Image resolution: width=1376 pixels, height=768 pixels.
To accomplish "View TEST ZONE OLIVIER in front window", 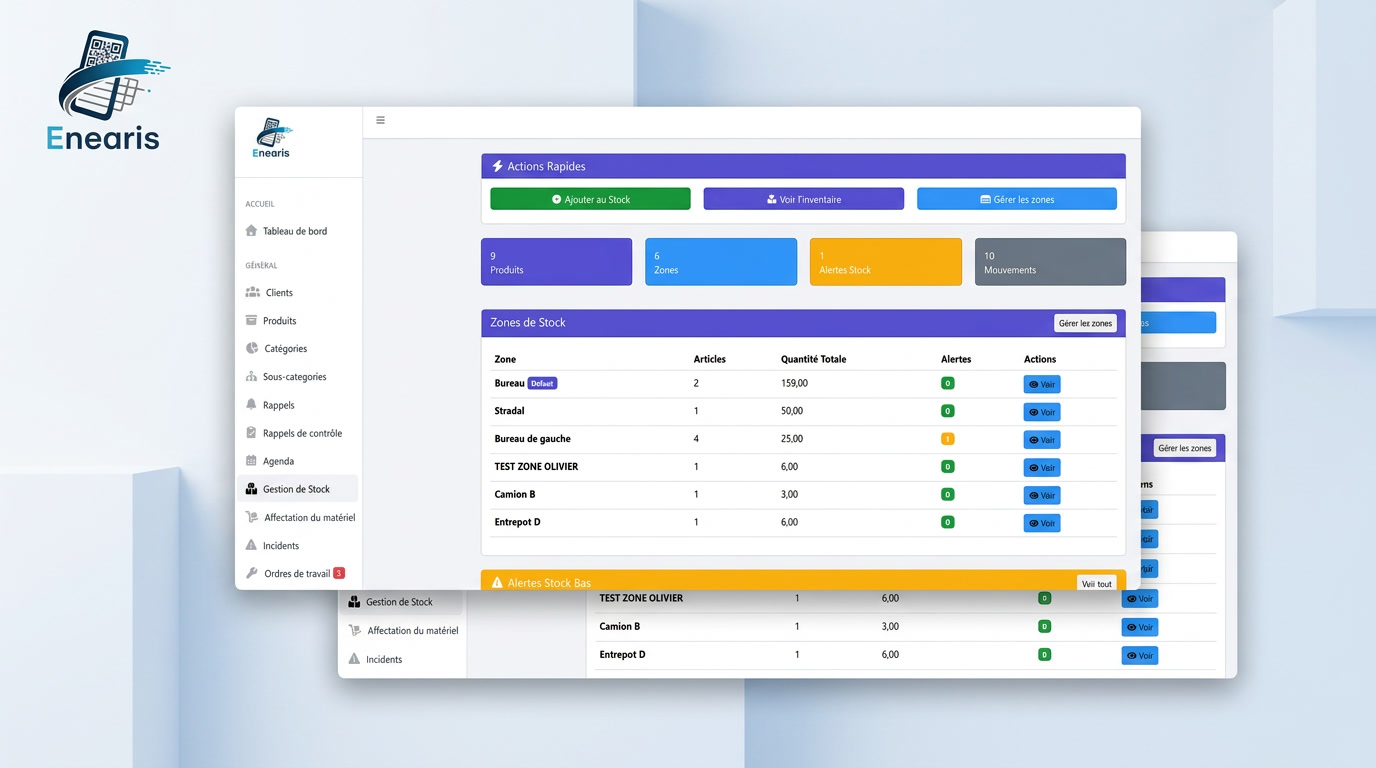I will tap(1041, 468).
